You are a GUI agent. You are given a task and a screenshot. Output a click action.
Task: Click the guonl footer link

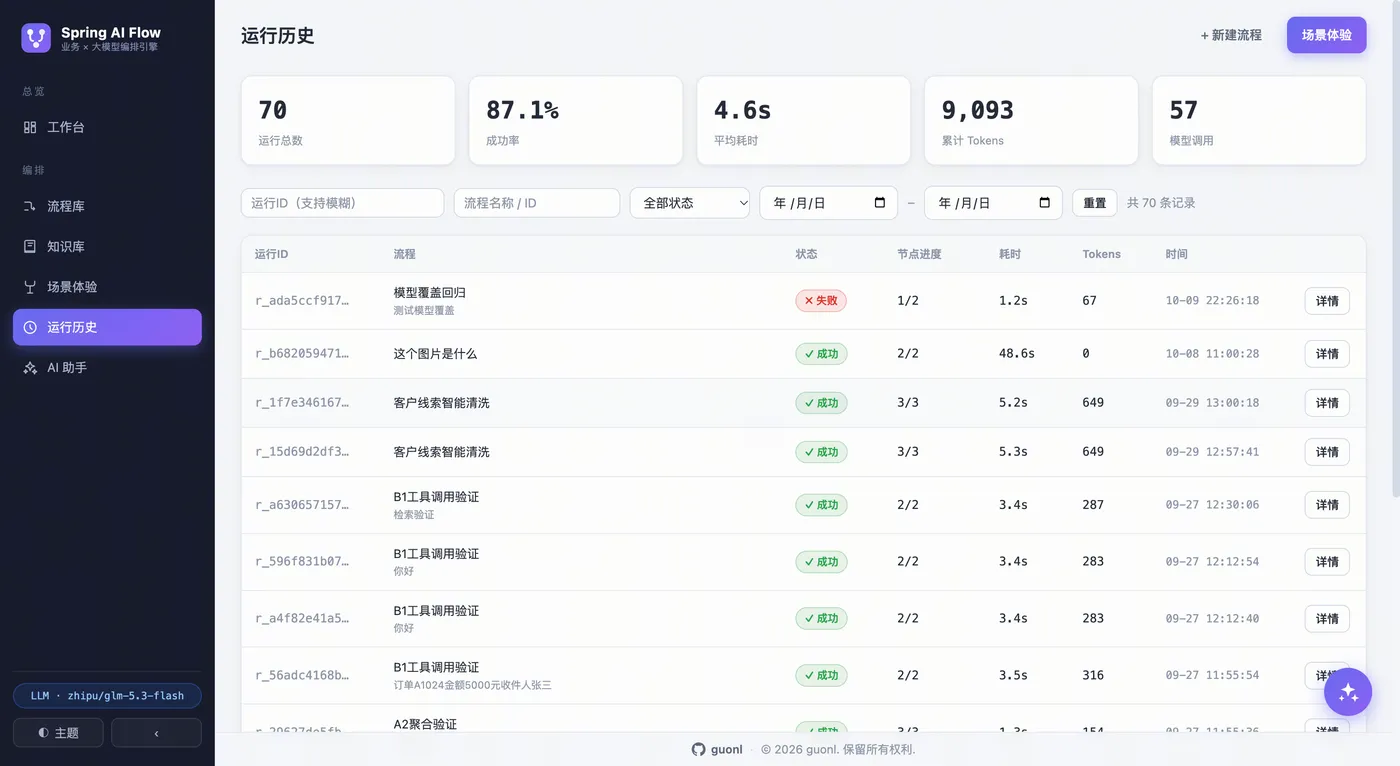point(727,749)
